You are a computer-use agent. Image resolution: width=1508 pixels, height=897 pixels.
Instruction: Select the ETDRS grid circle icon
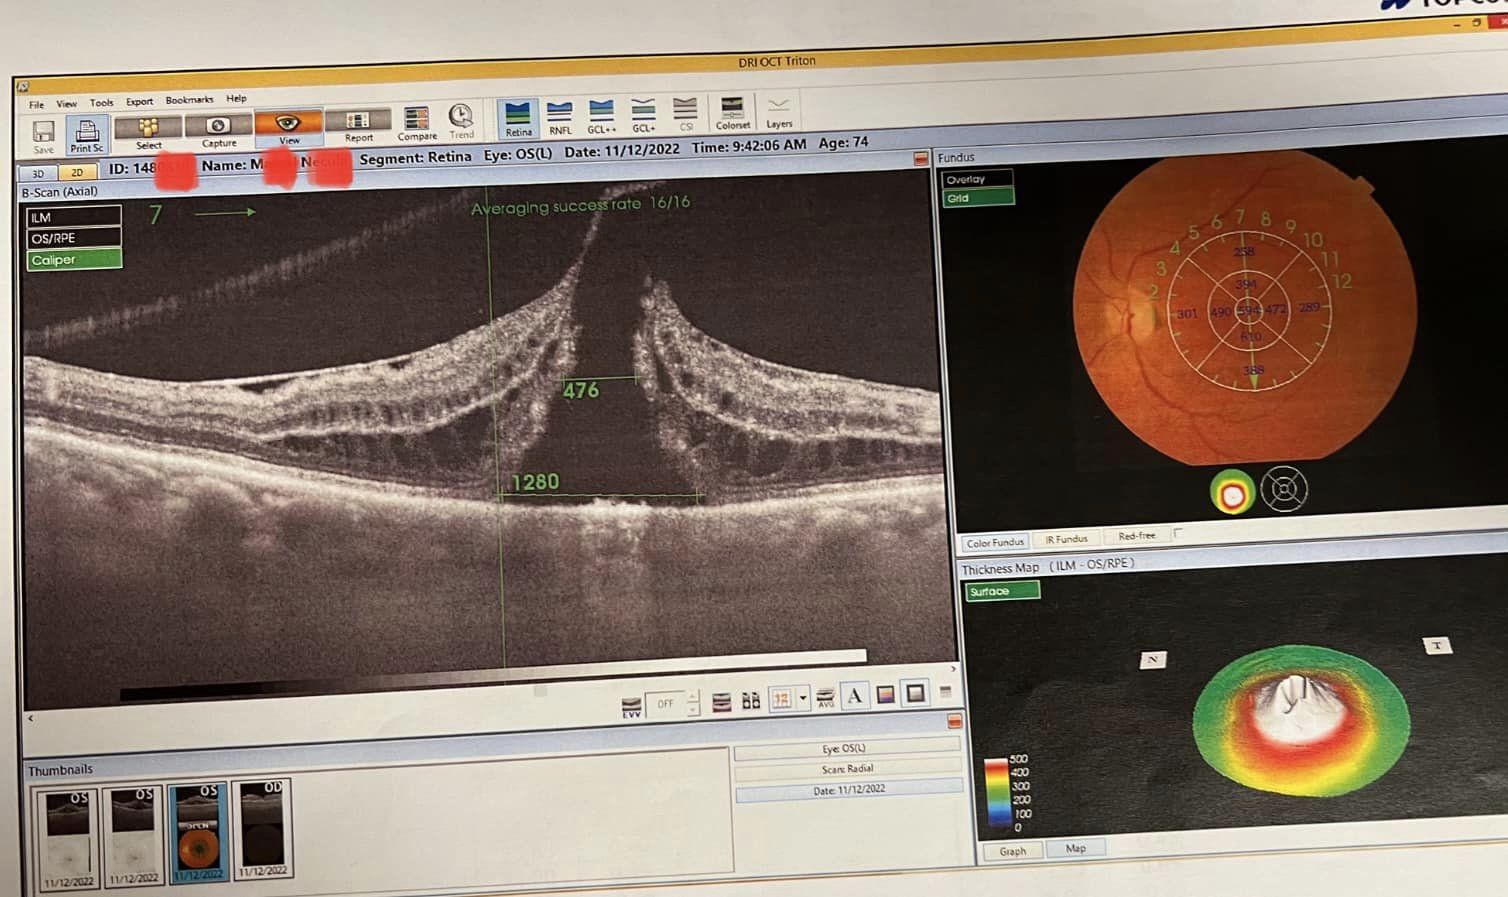click(x=1284, y=490)
